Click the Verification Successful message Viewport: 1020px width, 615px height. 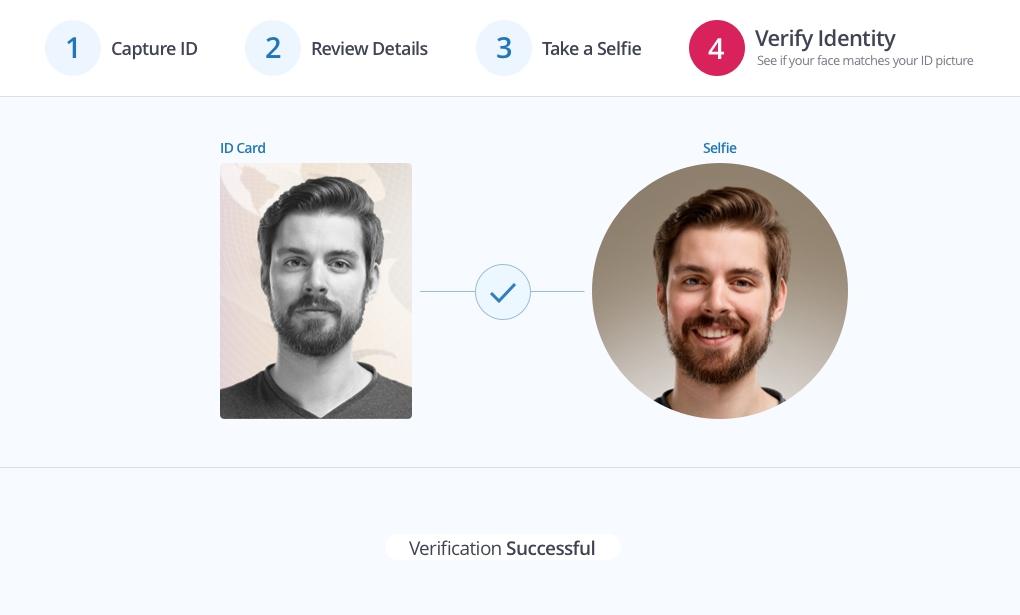pos(502,548)
